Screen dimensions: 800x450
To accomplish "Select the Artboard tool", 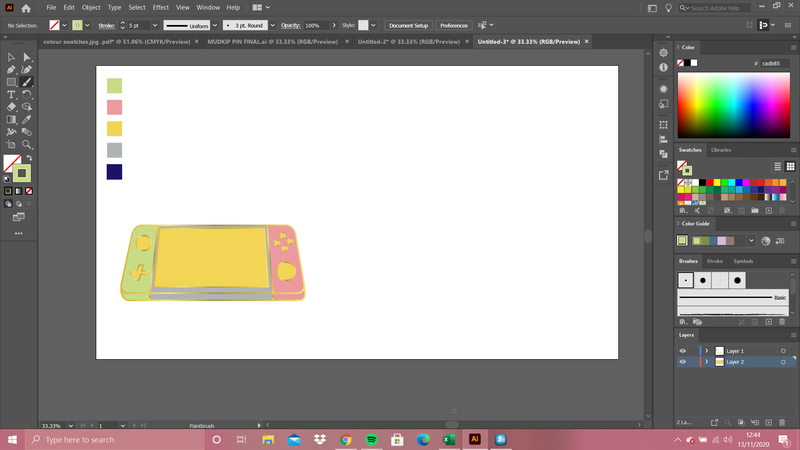I will coord(11,144).
